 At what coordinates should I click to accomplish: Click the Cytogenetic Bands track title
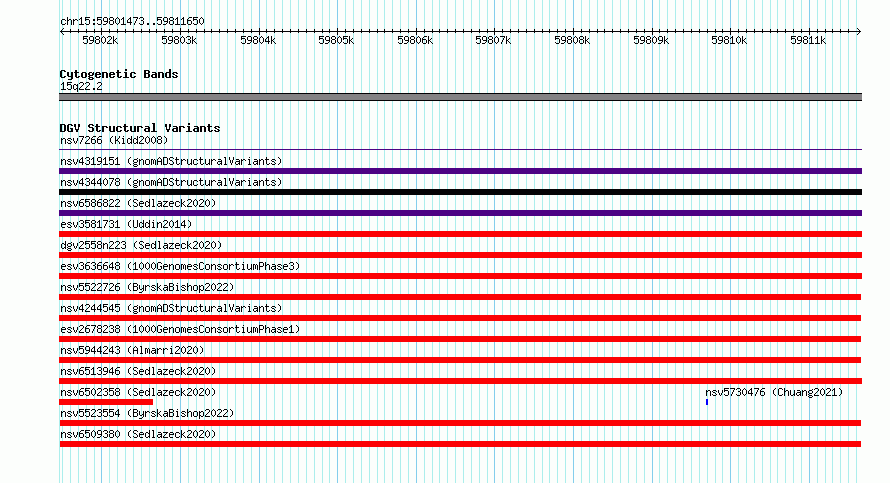(x=119, y=74)
